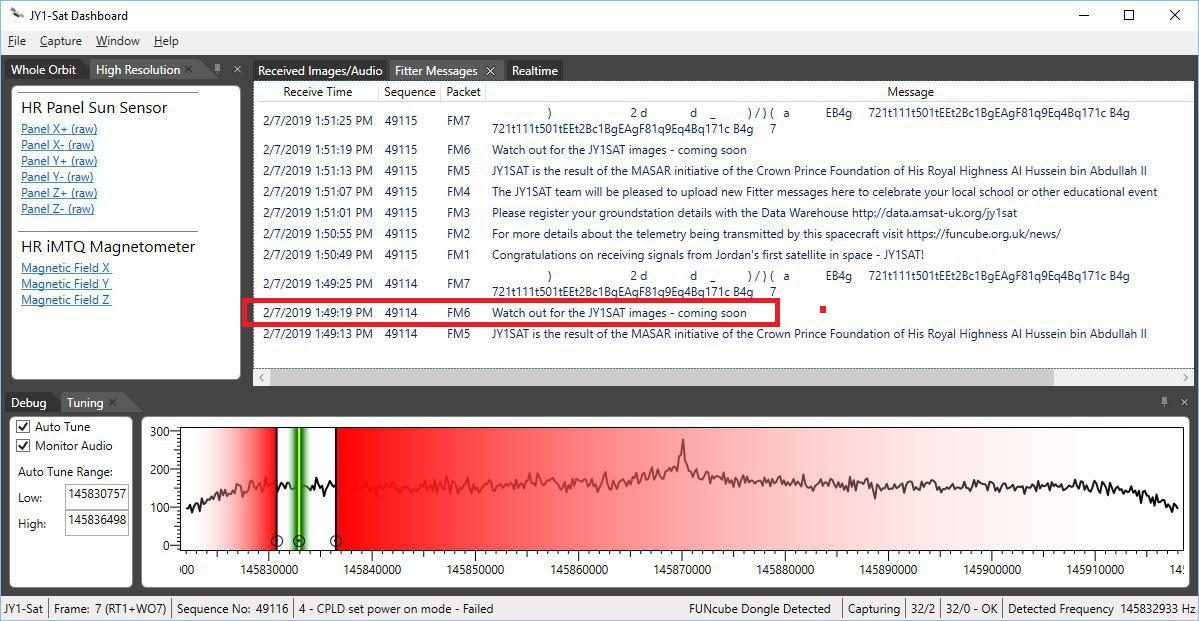Open Panel Z- (raw) link

(x=57, y=209)
